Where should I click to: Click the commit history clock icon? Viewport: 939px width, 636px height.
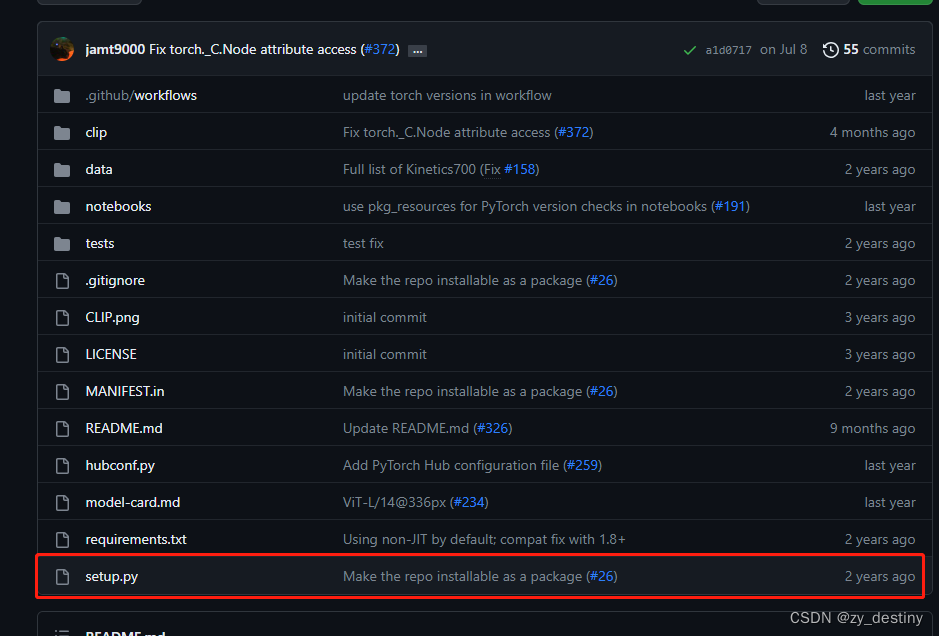coord(831,50)
